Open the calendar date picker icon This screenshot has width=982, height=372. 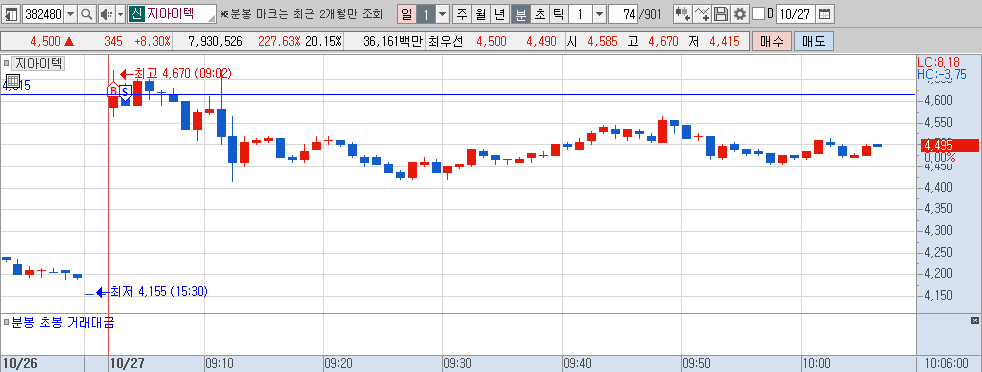pos(825,14)
